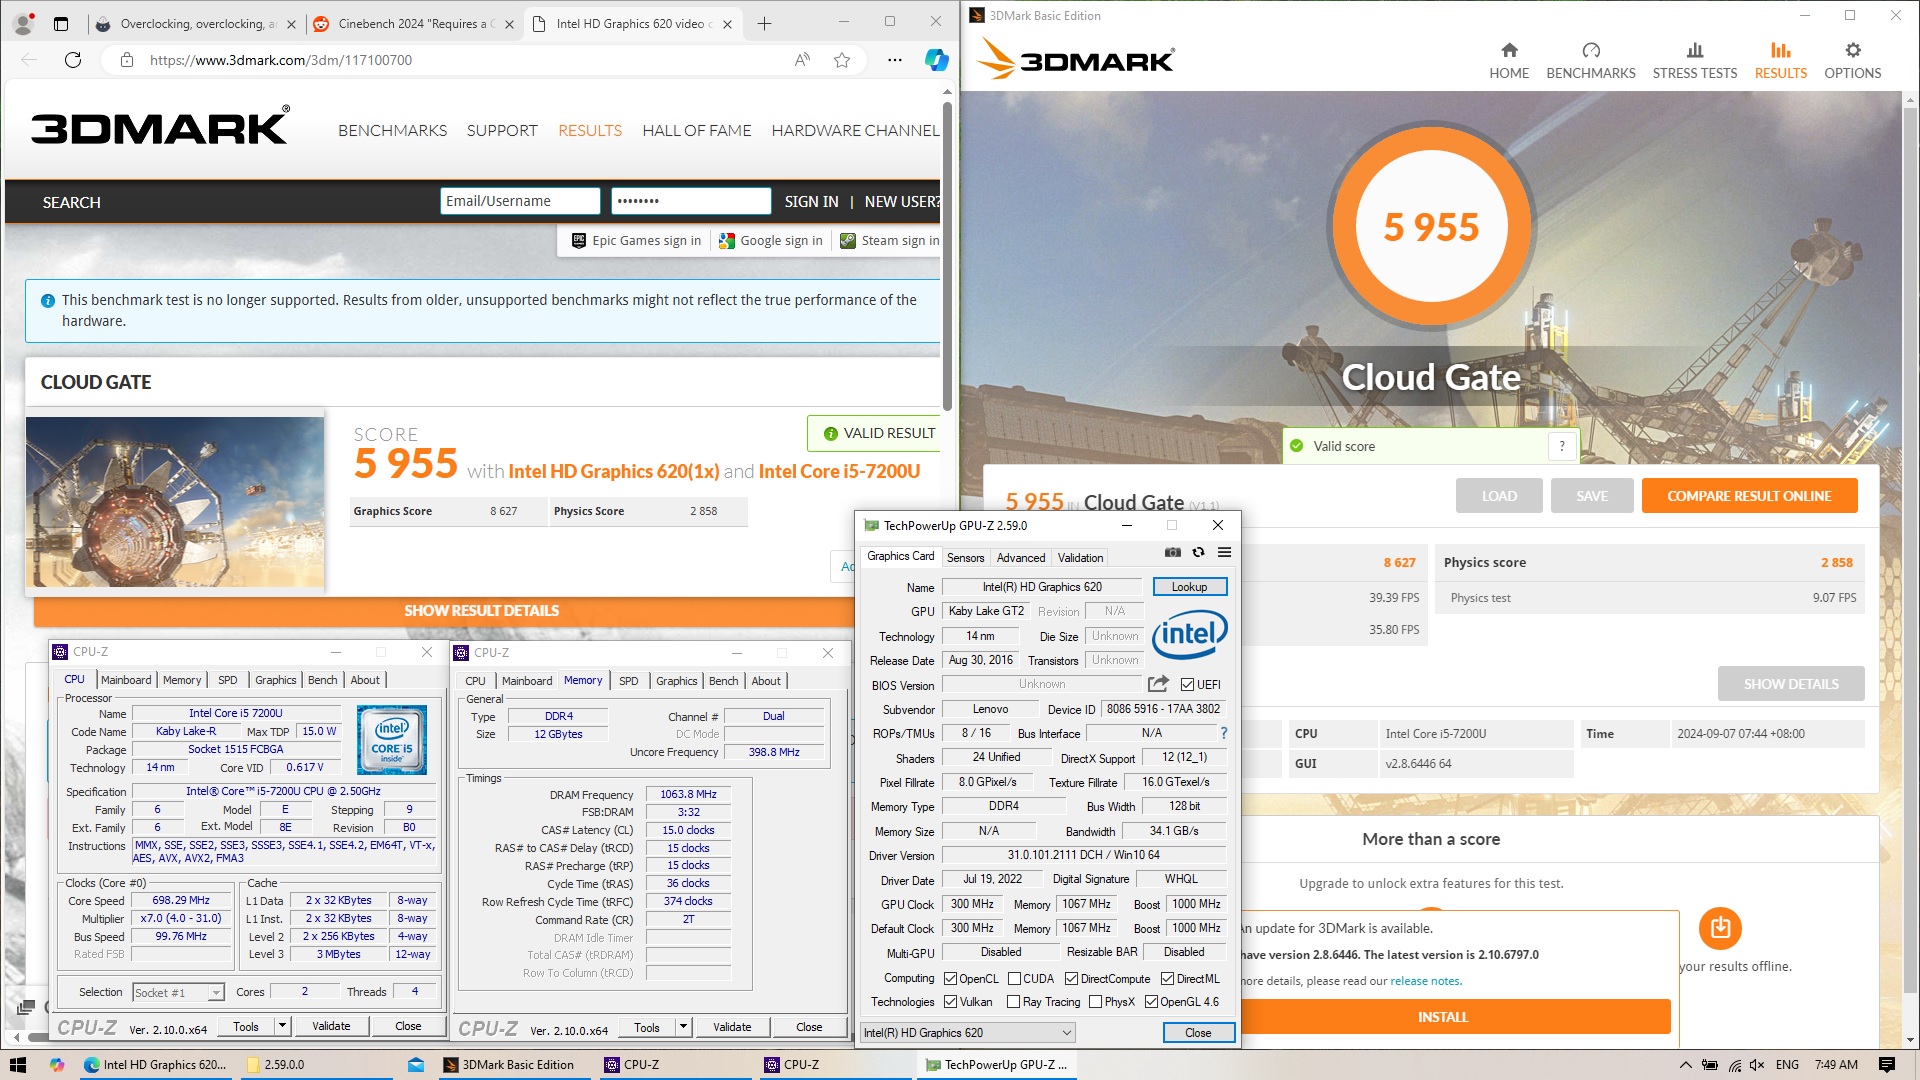Toggle CUDA checkbox in GPU-Z
The image size is (1920, 1080).
click(1014, 979)
